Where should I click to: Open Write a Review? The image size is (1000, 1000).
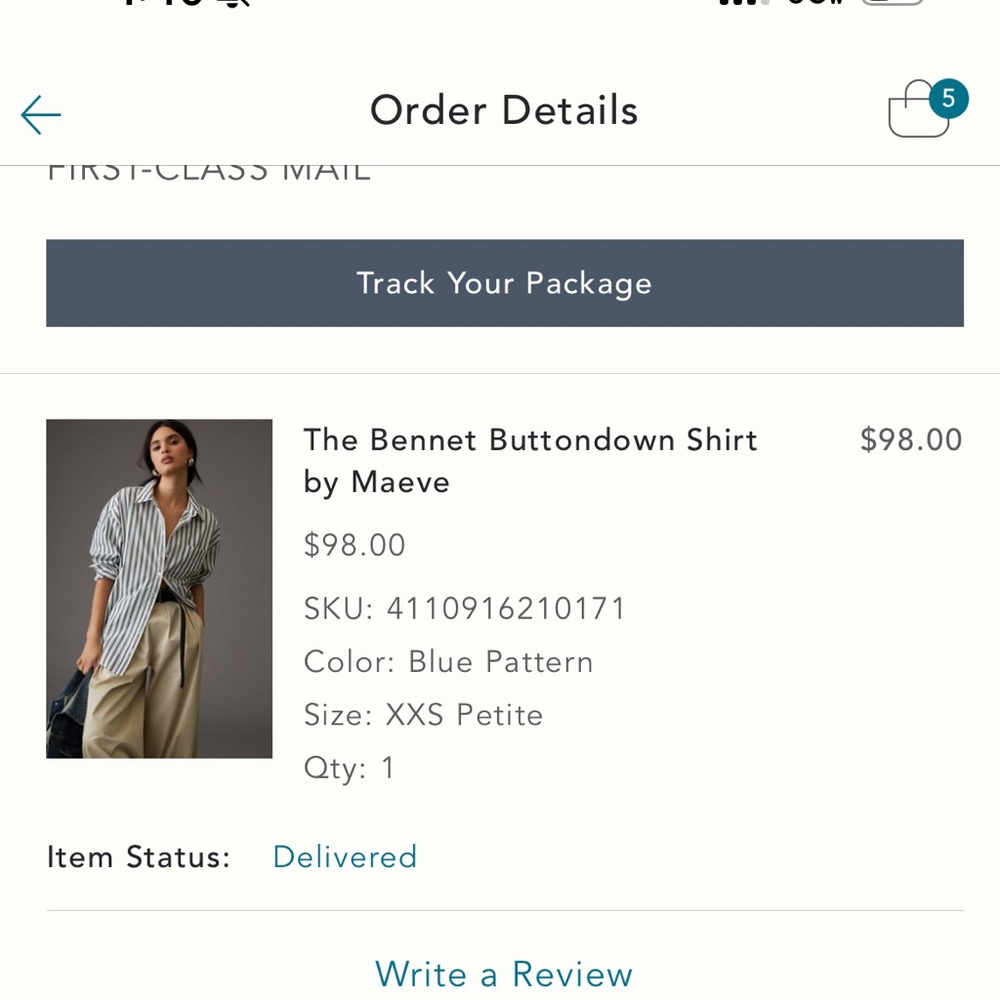[503, 974]
